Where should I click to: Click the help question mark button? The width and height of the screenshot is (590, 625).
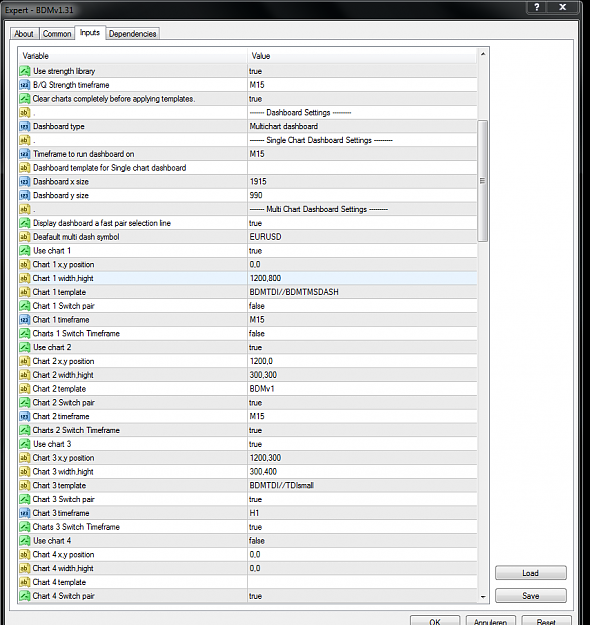coord(537,7)
